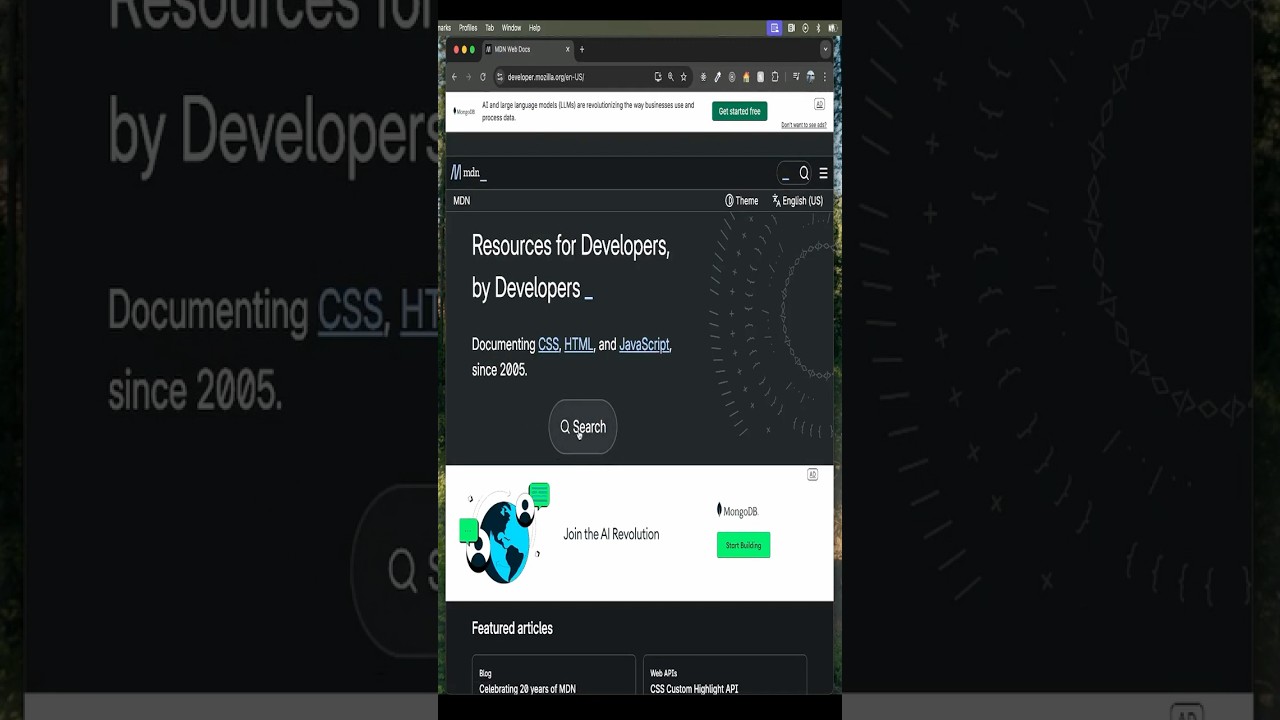Screen dimensions: 1280x720
Task: Click the Bluetooth menu bar icon
Action: pyautogui.click(x=818, y=28)
